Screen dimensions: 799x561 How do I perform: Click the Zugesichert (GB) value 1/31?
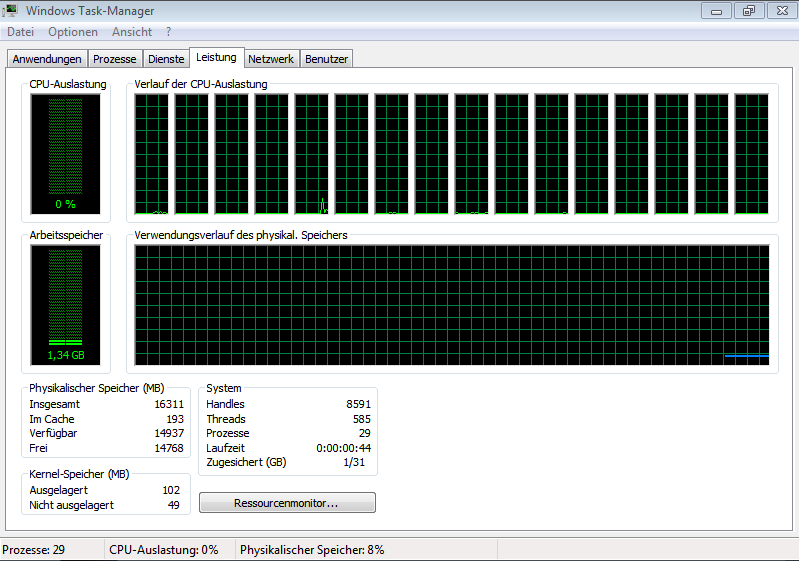(x=354, y=462)
